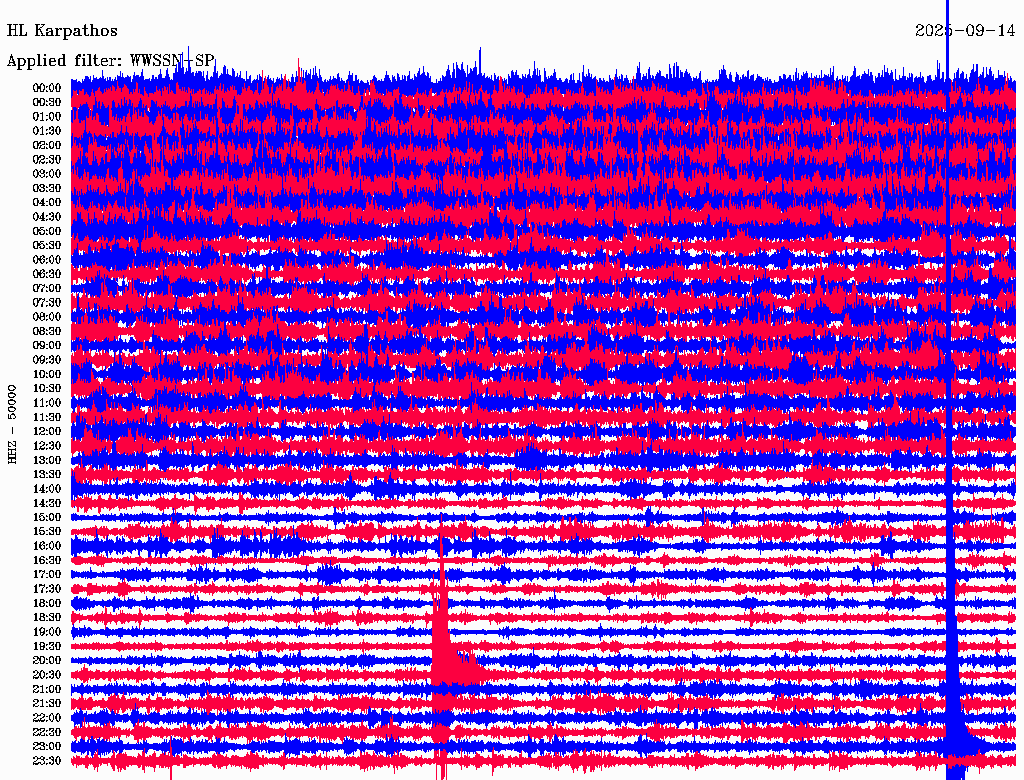Viewport: 1024px width, 780px height.
Task: Click the 22:30 time row label
Action: coord(47,732)
